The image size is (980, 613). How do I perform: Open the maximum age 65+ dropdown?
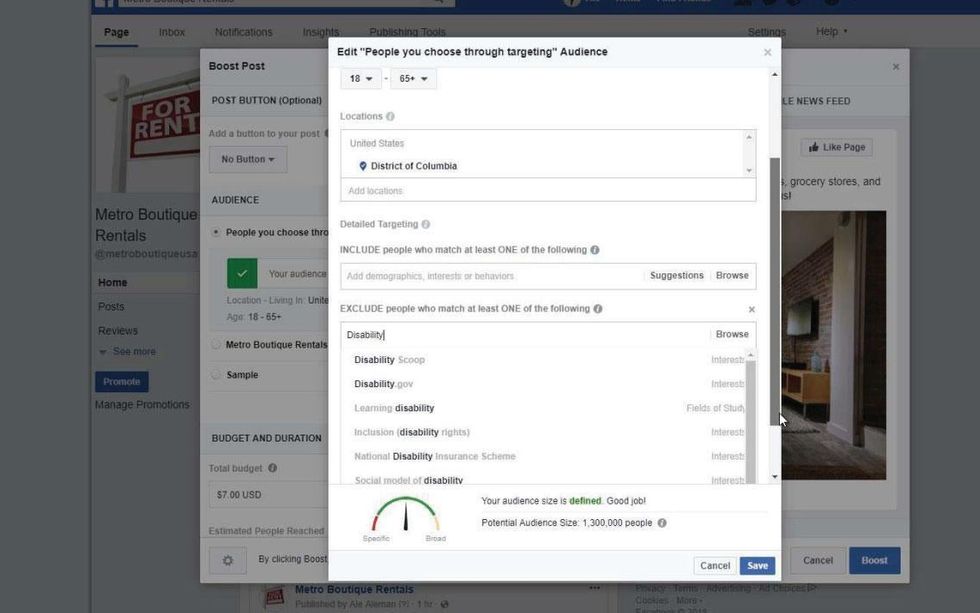pos(413,79)
